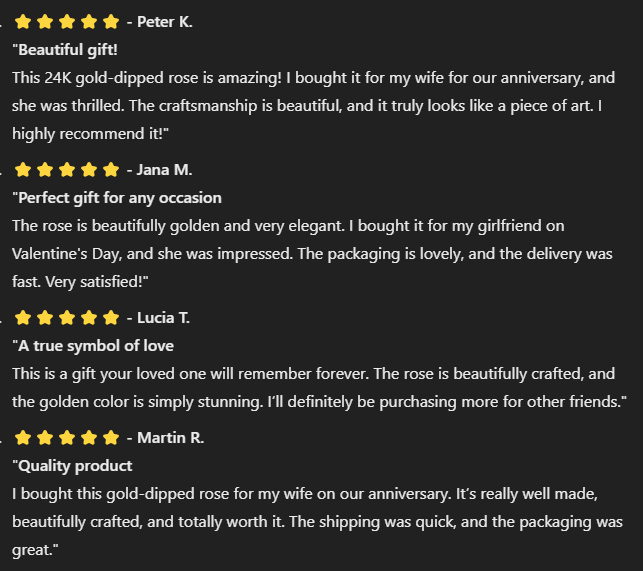This screenshot has width=643, height=571.
Task: Click the fifth star of Peter K.'s rating
Action: point(111,22)
